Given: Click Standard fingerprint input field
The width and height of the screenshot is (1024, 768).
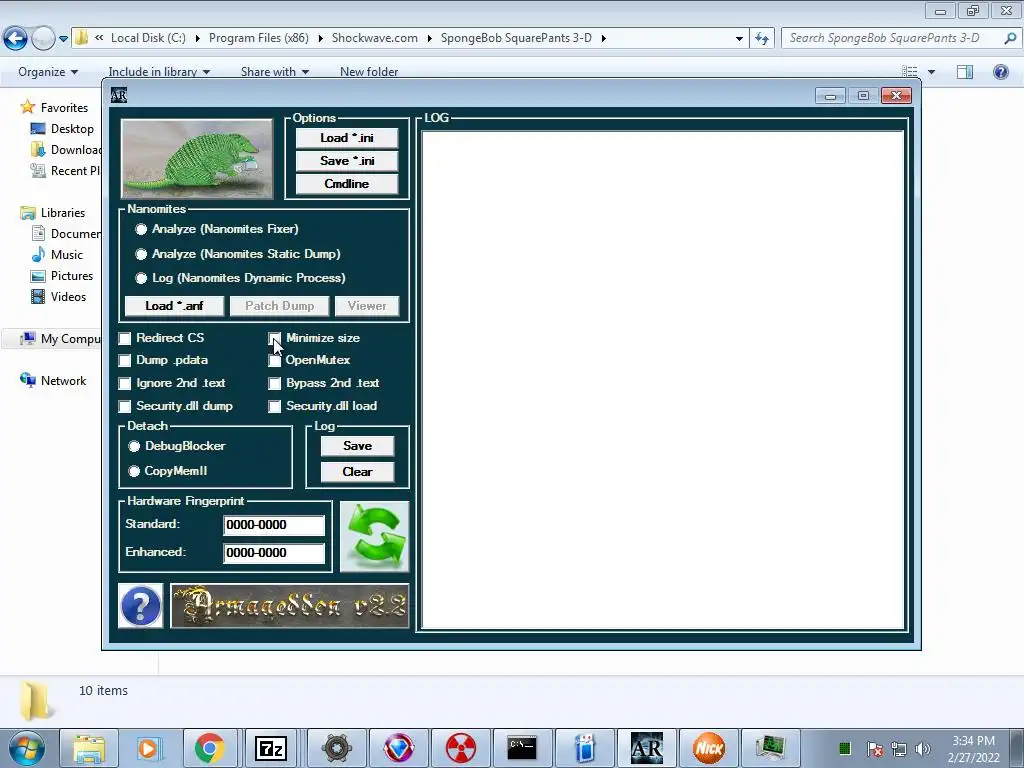Looking at the screenshot, I should [x=274, y=525].
